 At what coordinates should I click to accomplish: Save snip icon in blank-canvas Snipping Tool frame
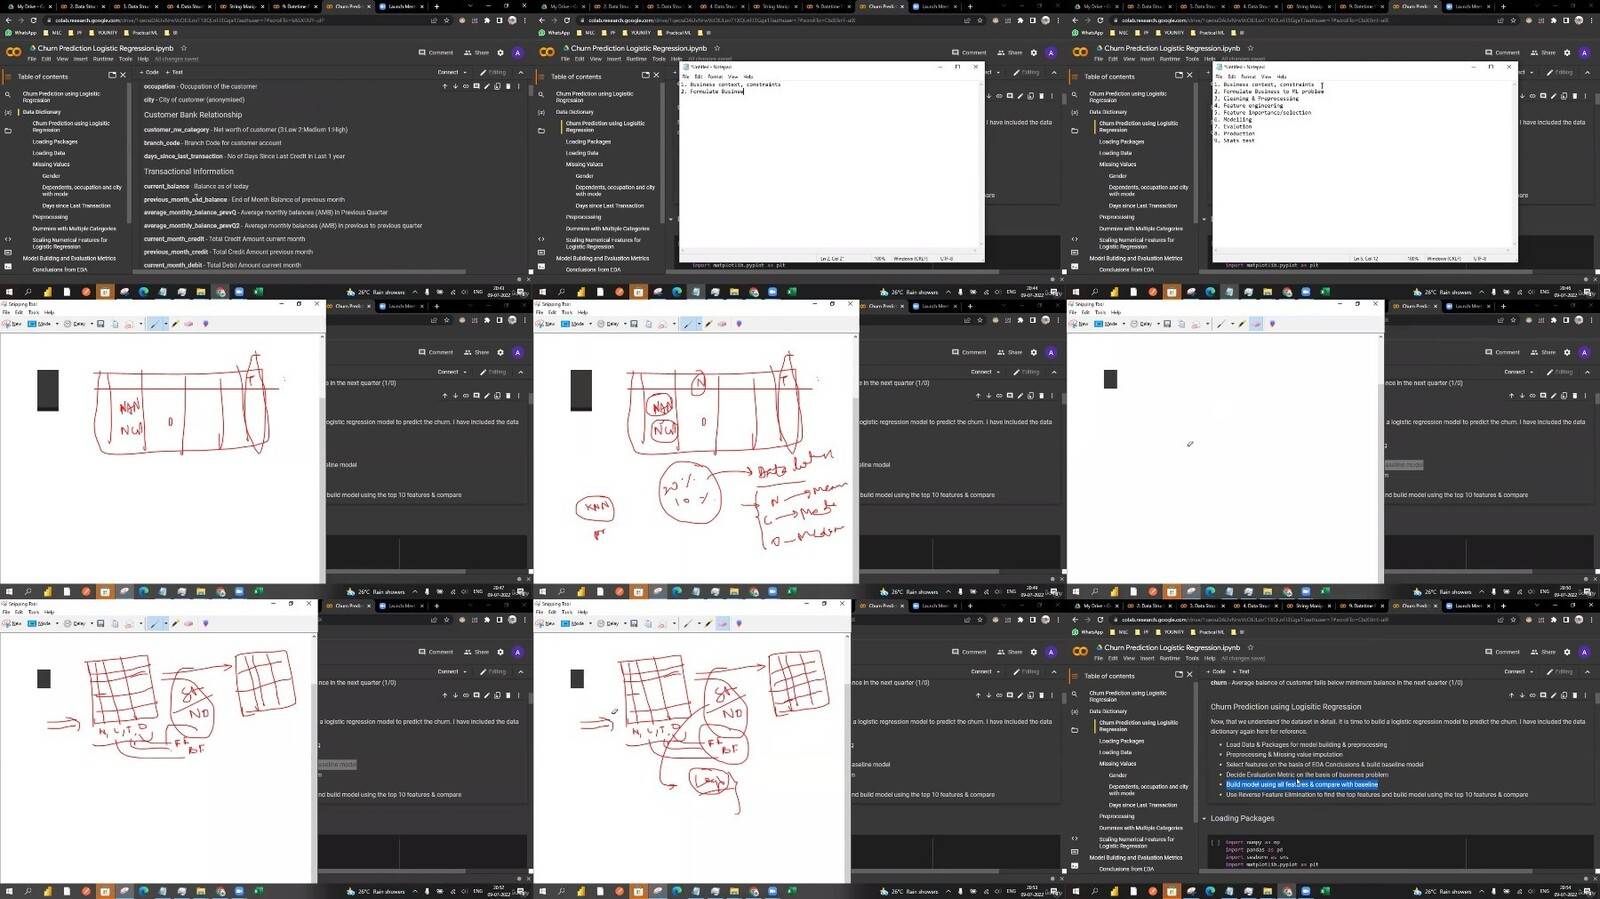pyautogui.click(x=1167, y=324)
